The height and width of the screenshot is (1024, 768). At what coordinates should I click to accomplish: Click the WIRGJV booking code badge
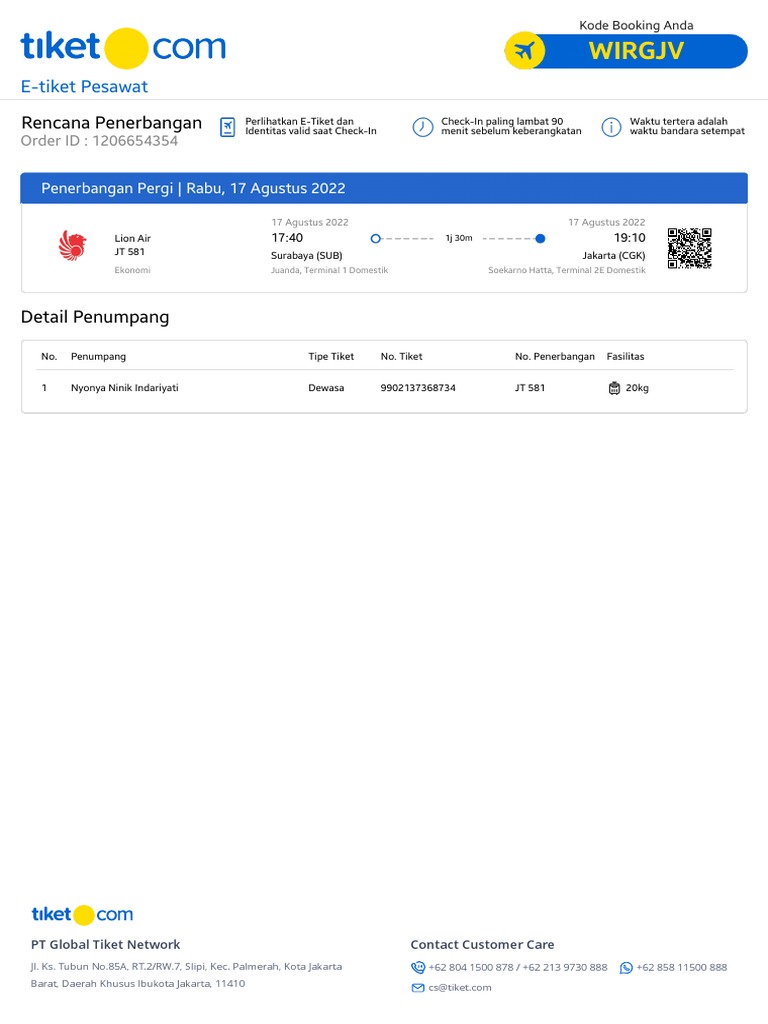636,51
